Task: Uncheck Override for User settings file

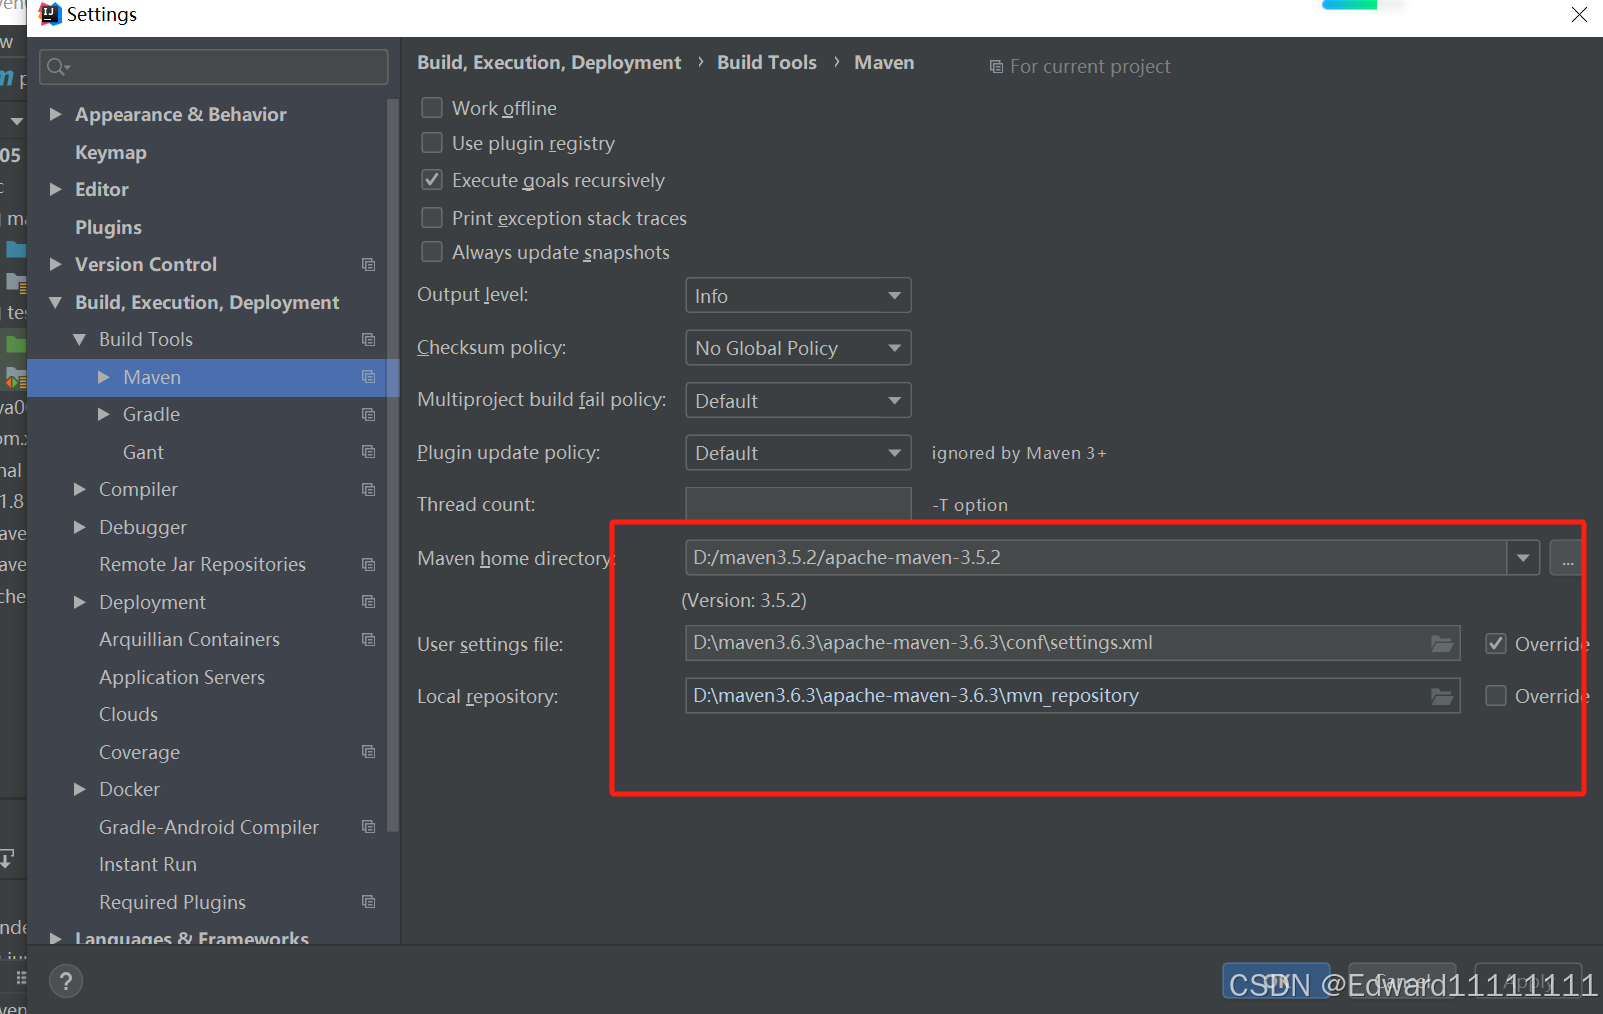Action: click(1496, 644)
